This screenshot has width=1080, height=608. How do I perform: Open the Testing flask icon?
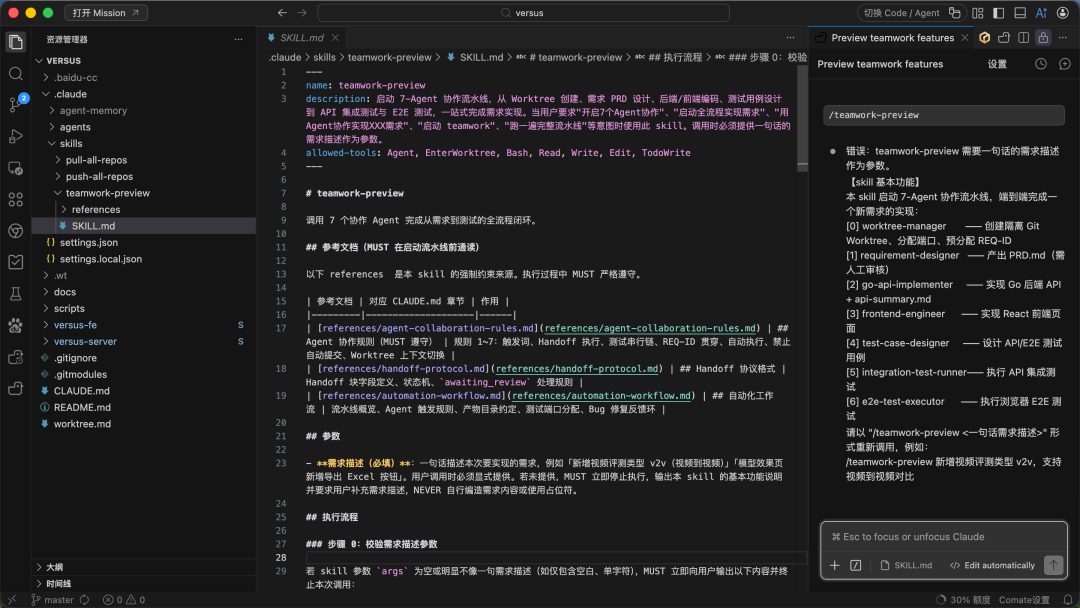[15, 294]
